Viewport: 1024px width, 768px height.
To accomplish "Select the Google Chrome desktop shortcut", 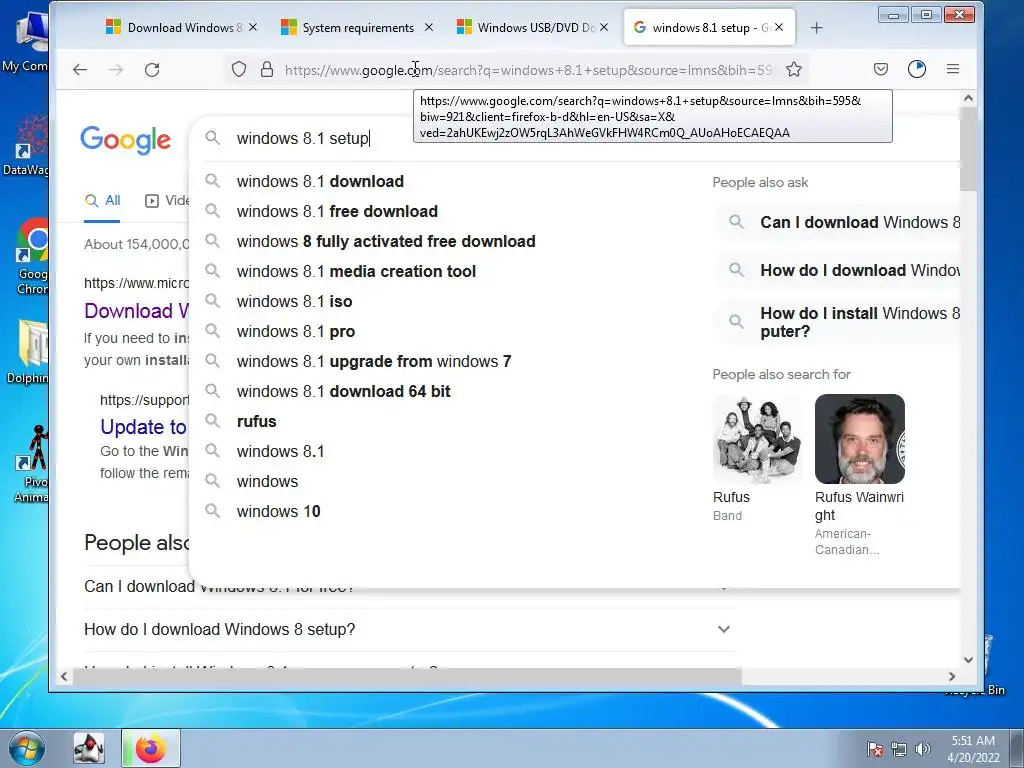I will tap(33, 257).
